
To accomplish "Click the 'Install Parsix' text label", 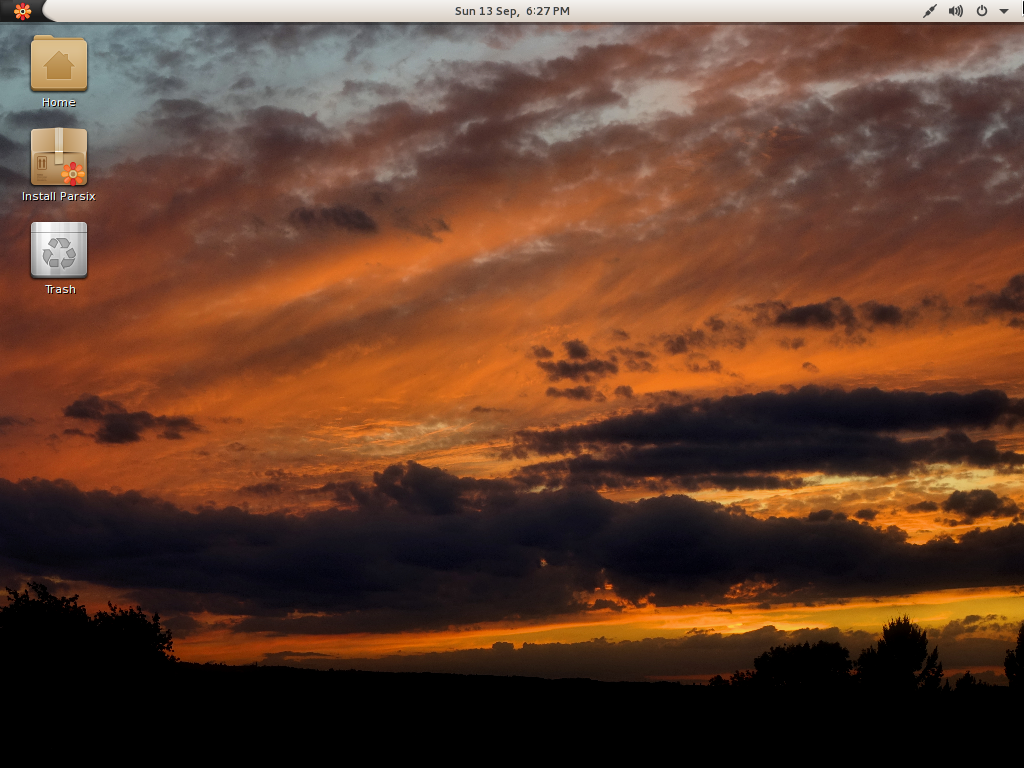I will click(x=59, y=196).
